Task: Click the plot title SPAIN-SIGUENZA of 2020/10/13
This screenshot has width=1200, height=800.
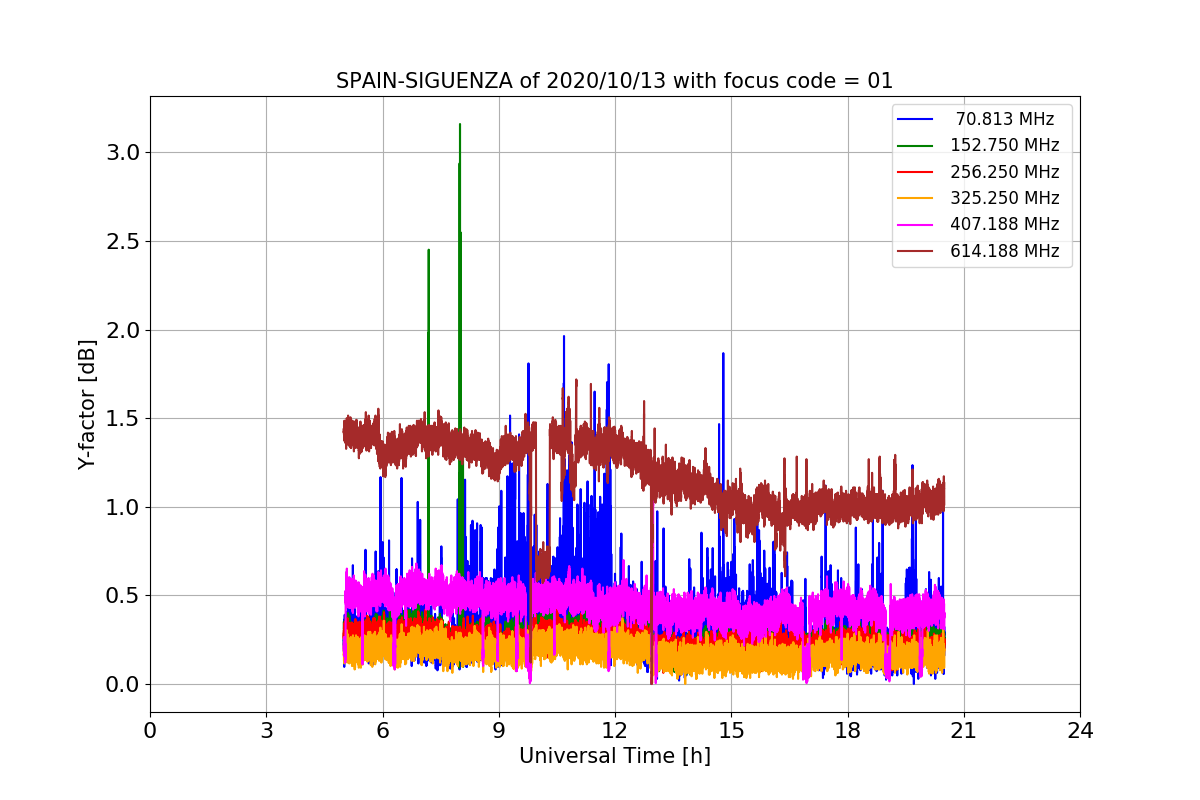Action: click(x=614, y=81)
